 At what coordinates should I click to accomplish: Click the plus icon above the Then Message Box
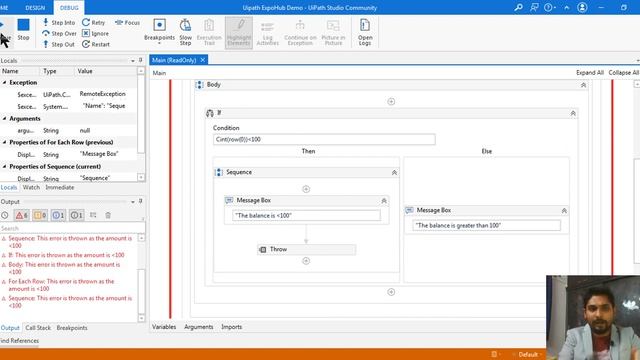pos(306,189)
